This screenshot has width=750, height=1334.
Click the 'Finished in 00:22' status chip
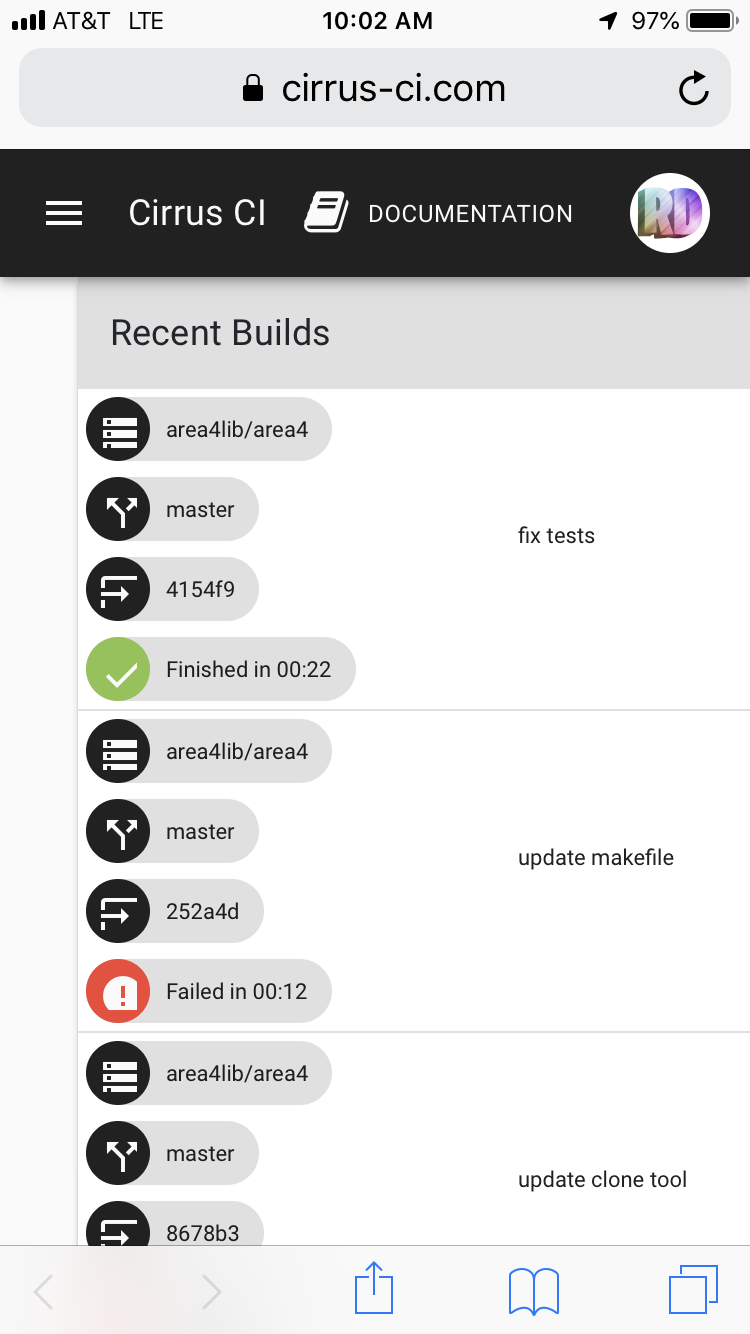220,668
